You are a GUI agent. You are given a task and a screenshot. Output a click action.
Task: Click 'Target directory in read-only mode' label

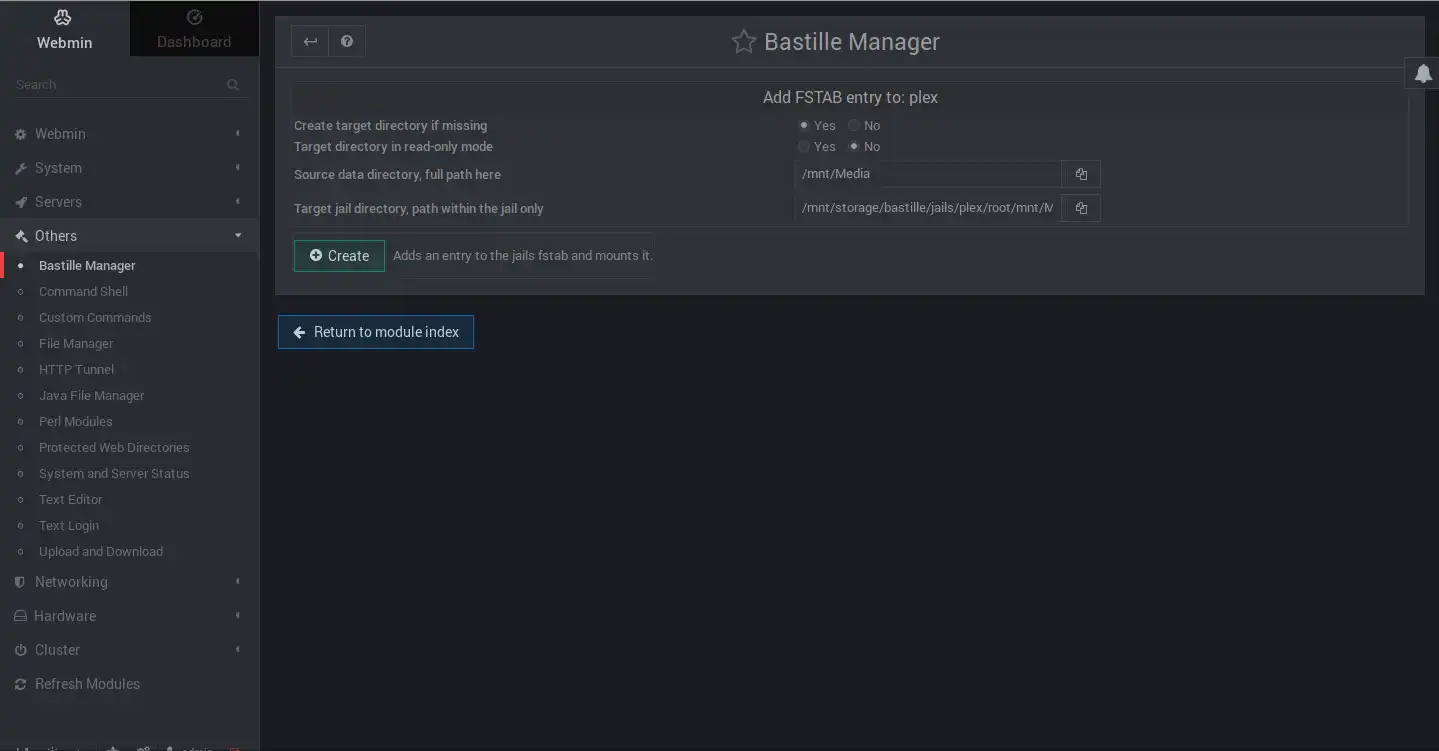[x=393, y=147]
